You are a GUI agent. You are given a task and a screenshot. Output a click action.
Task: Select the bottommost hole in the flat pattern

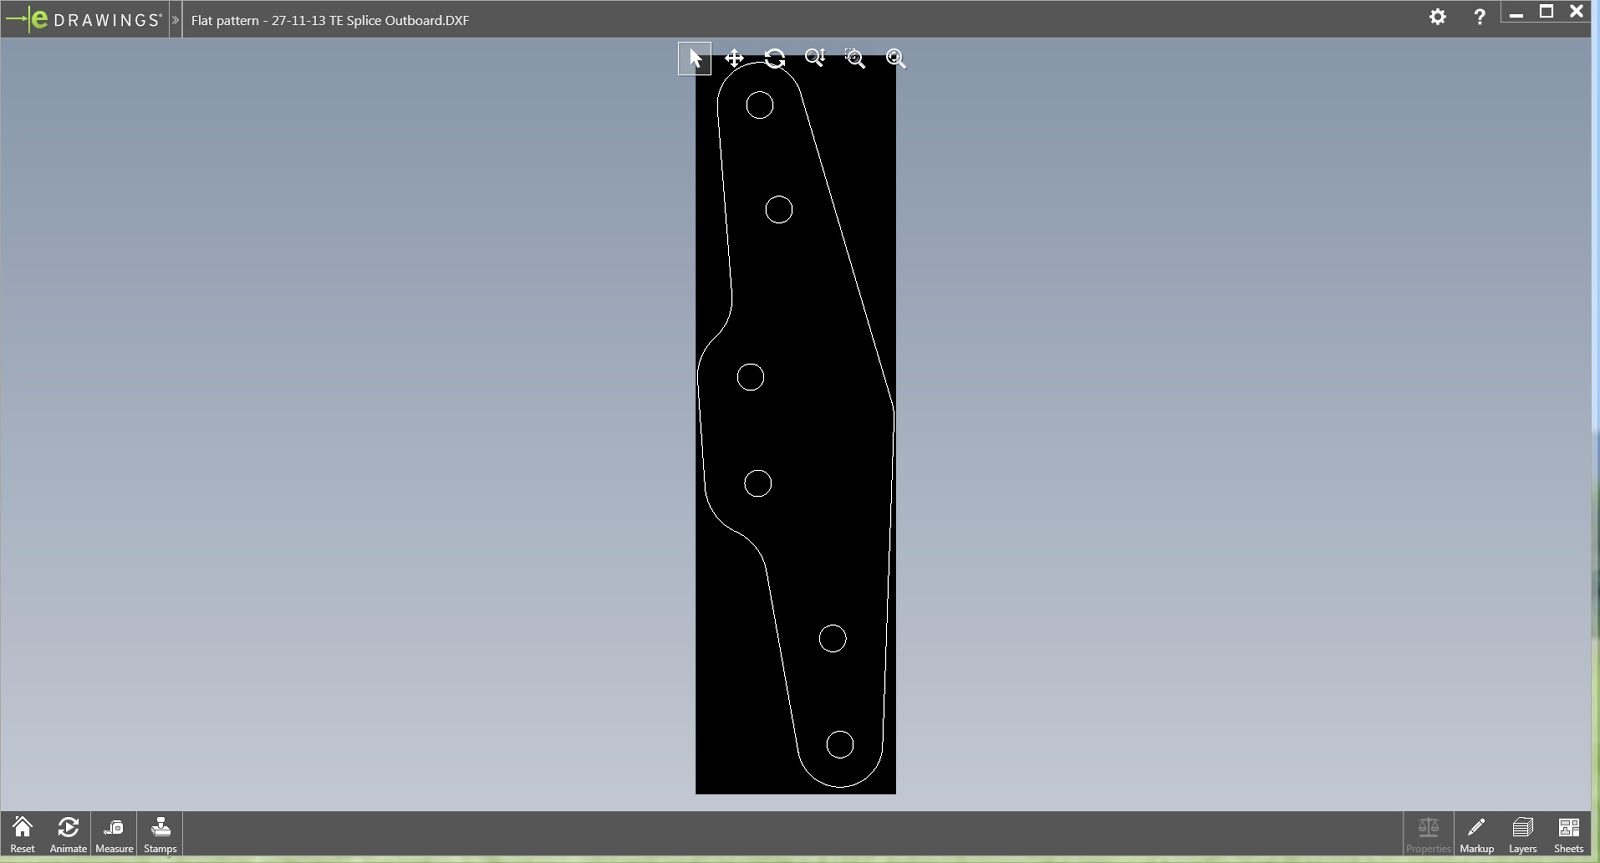coord(840,744)
